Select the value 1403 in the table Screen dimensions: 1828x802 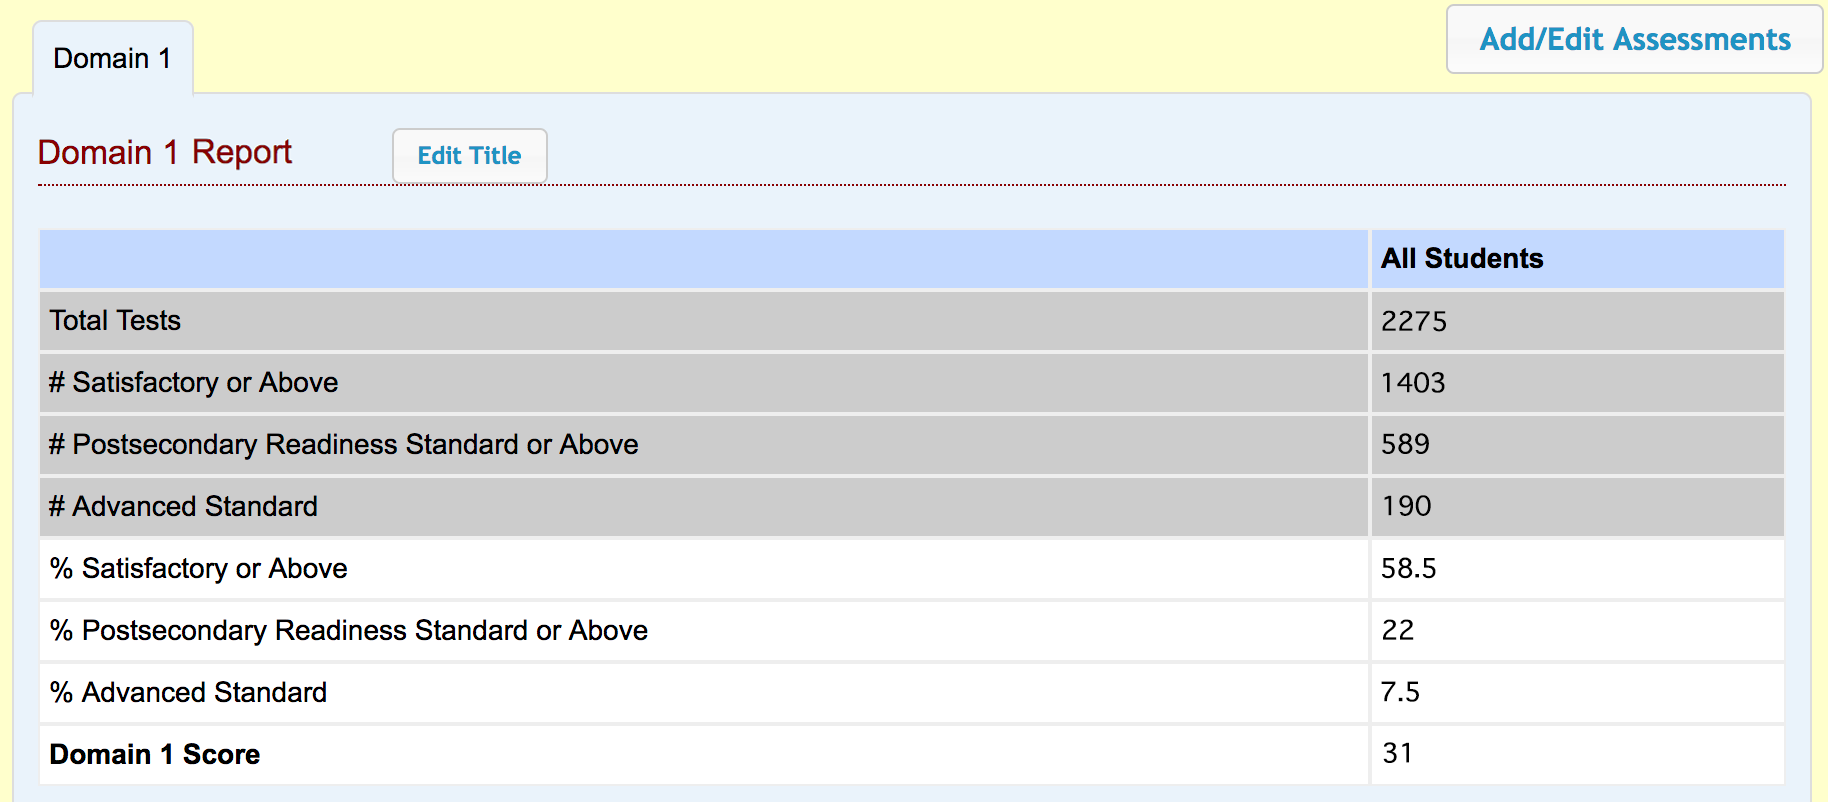(1412, 383)
